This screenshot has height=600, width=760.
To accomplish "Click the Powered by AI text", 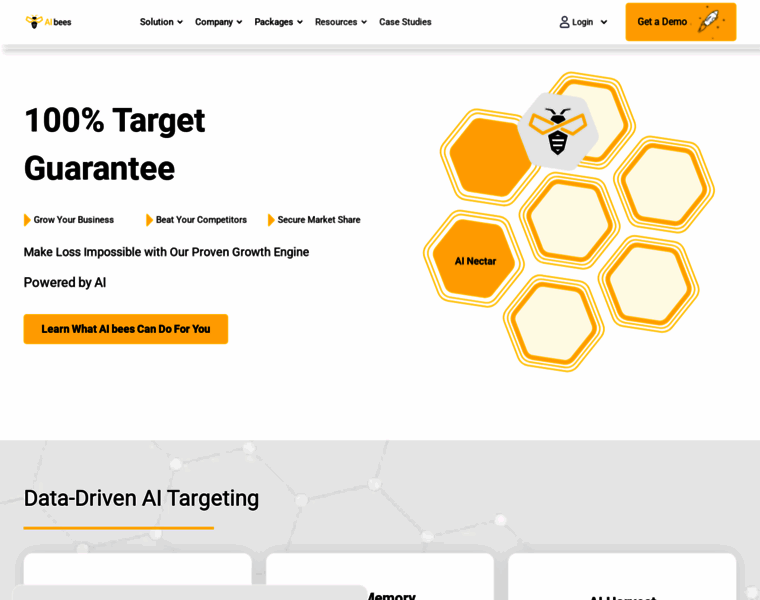I will 65,282.
